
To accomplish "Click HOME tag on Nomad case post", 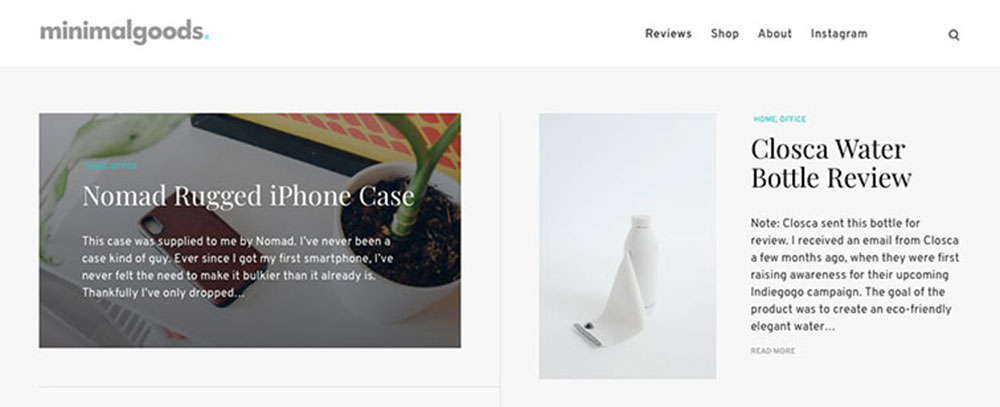I will (x=96, y=166).
